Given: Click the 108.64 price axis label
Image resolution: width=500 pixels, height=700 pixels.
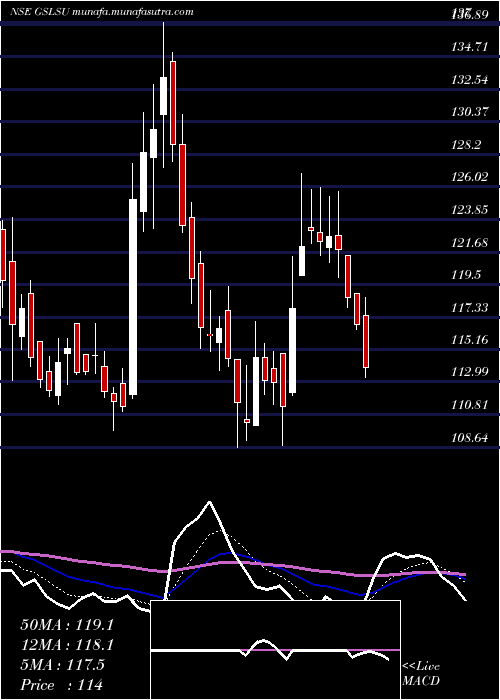Looking at the screenshot, I should [x=470, y=438].
